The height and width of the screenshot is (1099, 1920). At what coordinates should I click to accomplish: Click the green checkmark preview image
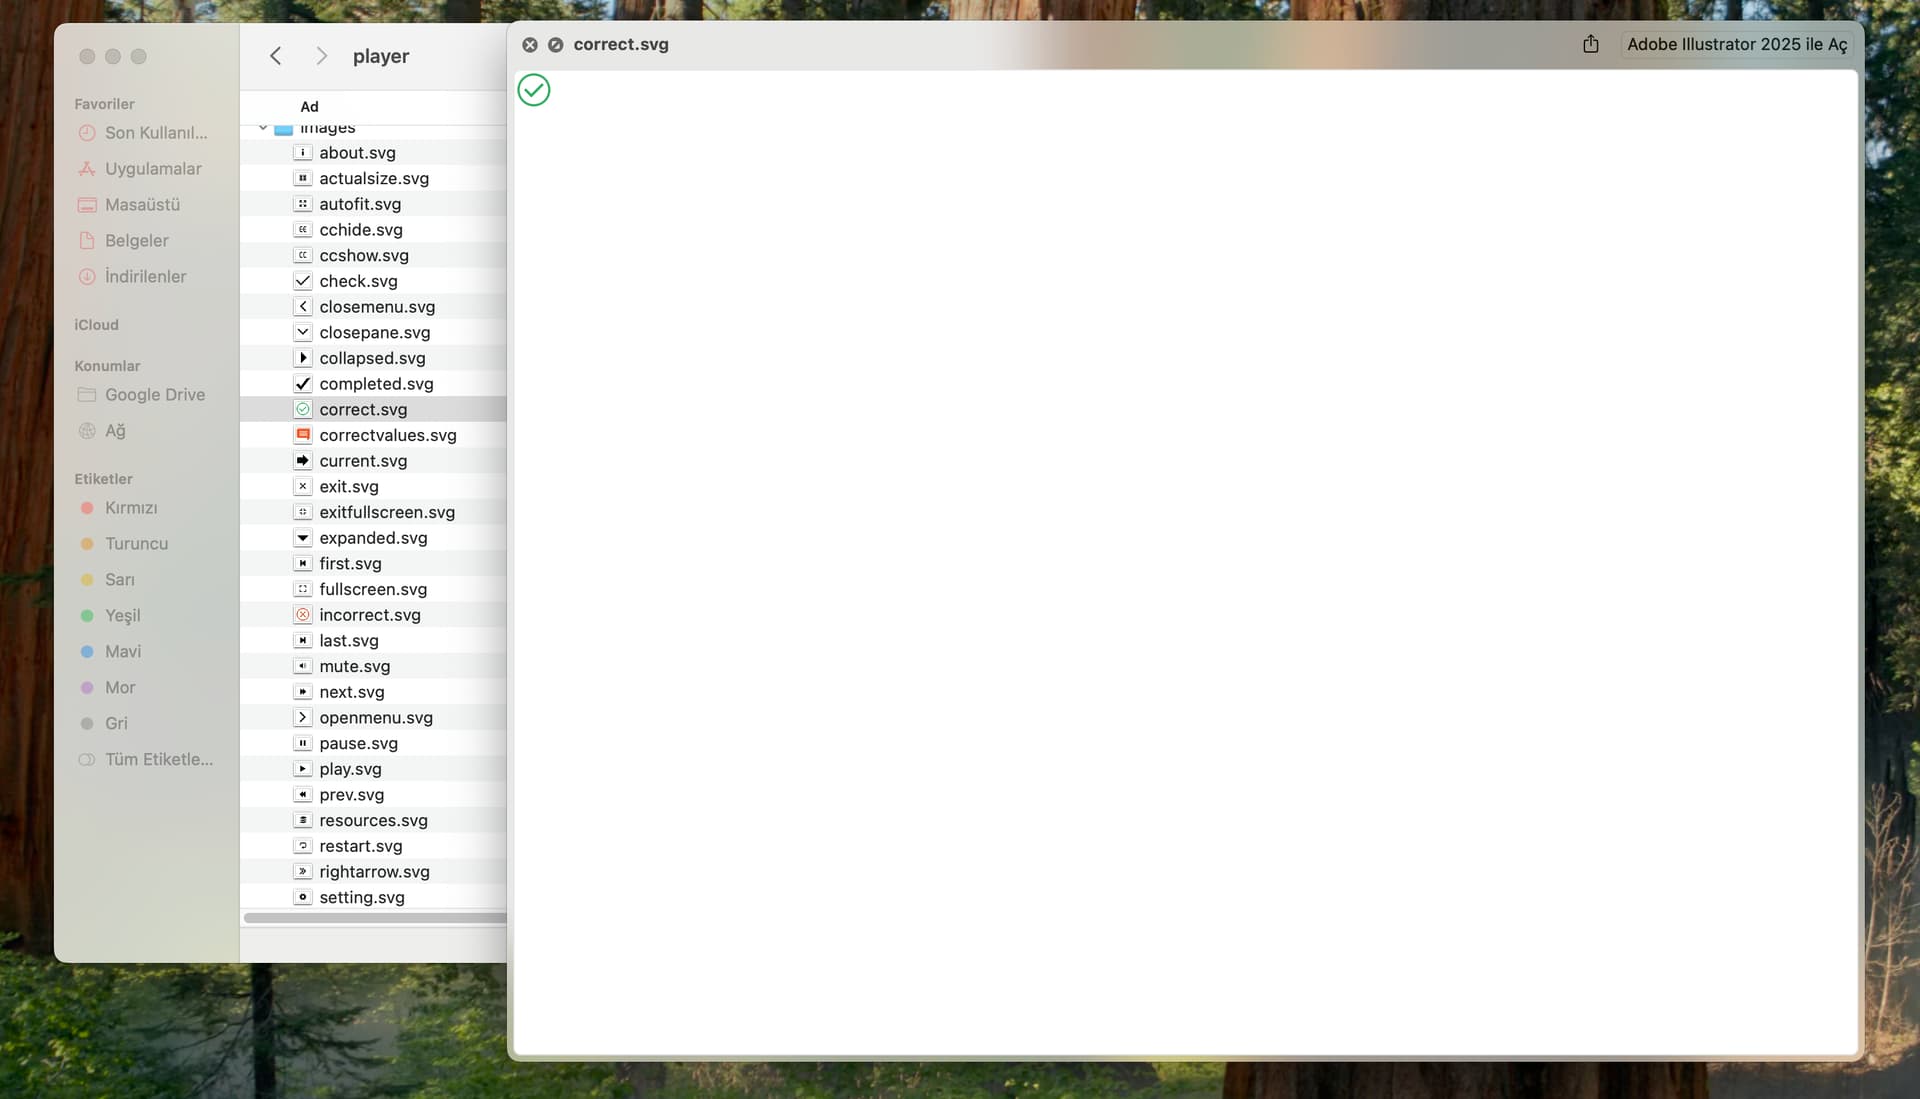click(x=534, y=90)
